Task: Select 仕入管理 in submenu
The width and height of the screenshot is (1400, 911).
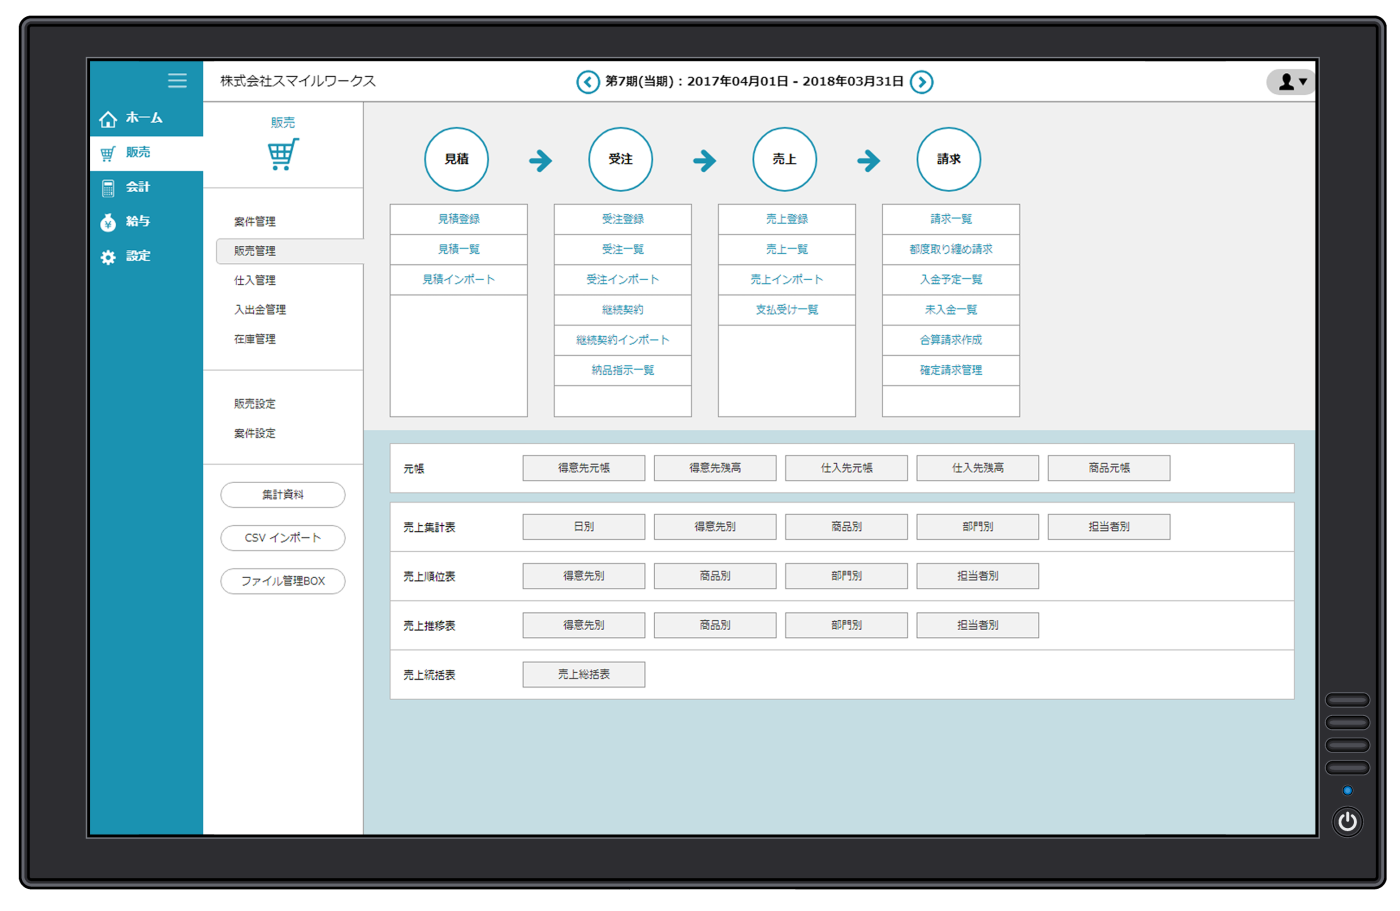Action: (x=255, y=281)
